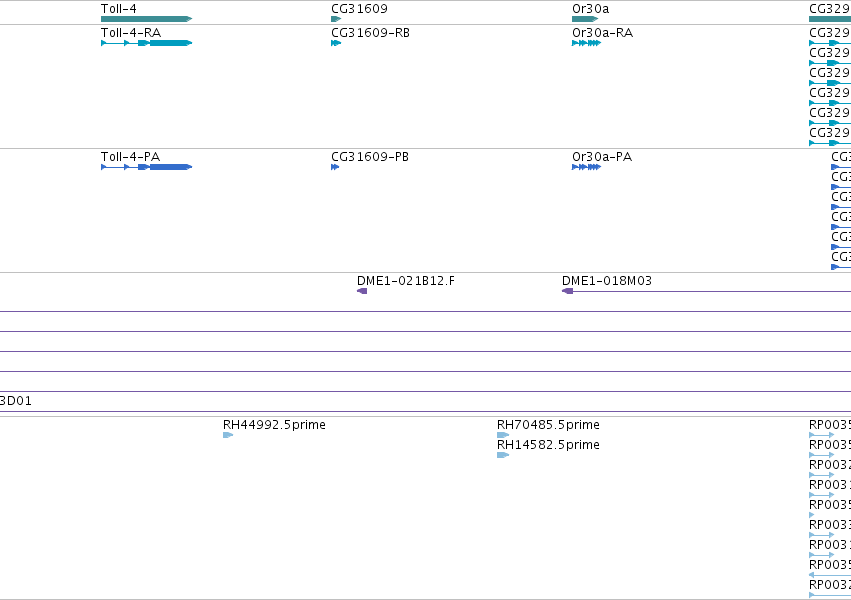This screenshot has height=600, width=851.
Task: Click the Or30a-RA label
Action: [x=602, y=33]
